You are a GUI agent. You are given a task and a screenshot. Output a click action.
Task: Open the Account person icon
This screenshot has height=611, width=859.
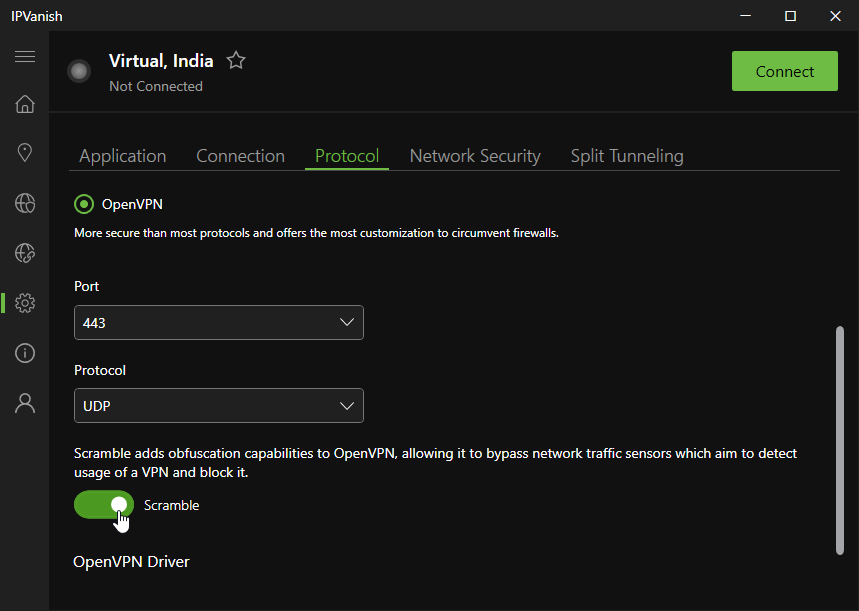[25, 403]
